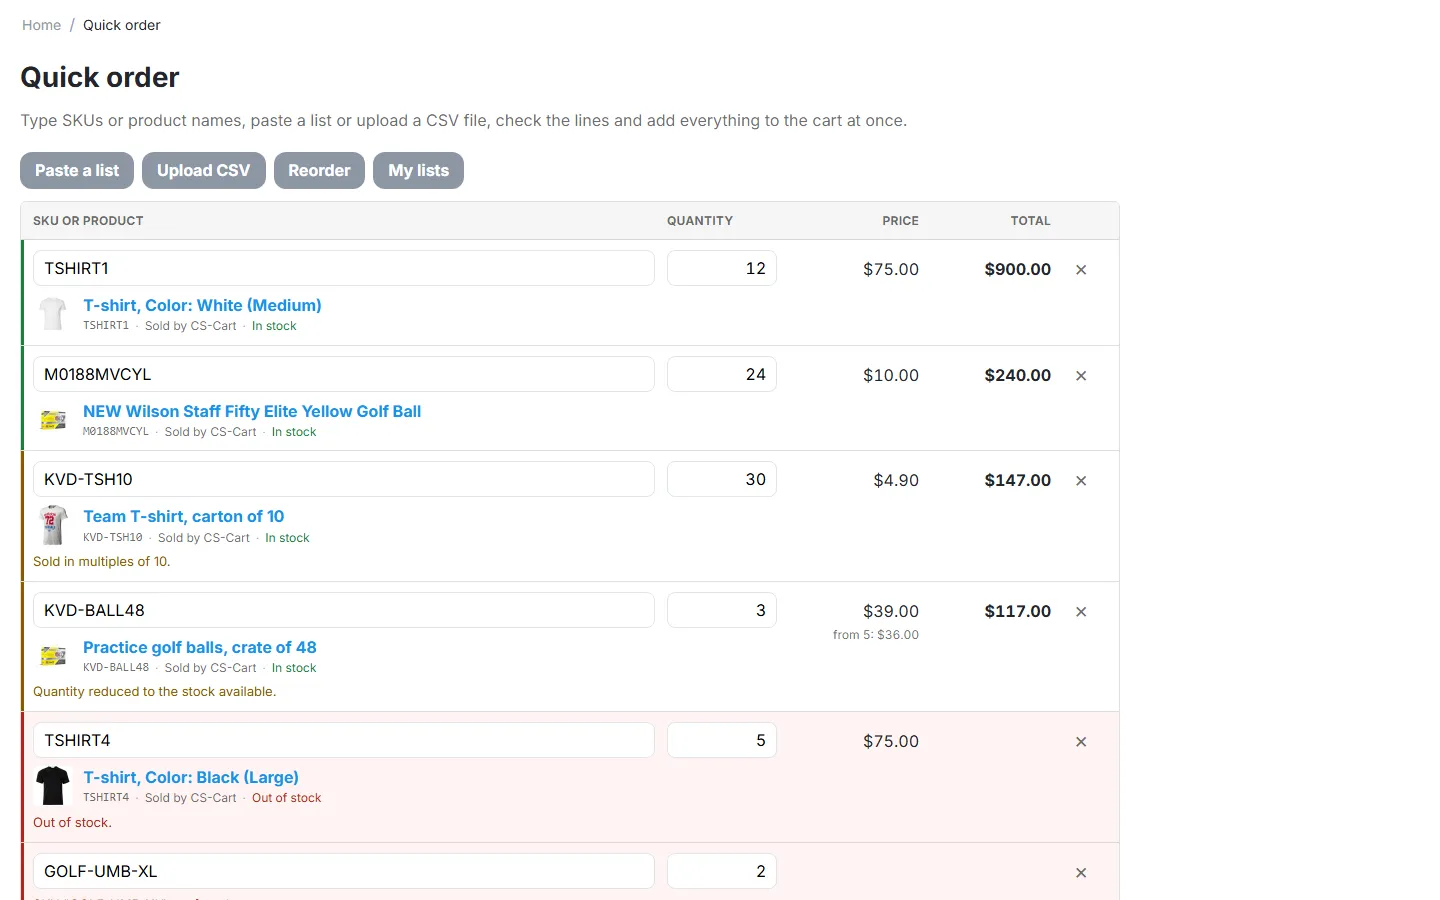The height and width of the screenshot is (900, 1440).
Task: Click the PRICE column header
Action: 900,221
